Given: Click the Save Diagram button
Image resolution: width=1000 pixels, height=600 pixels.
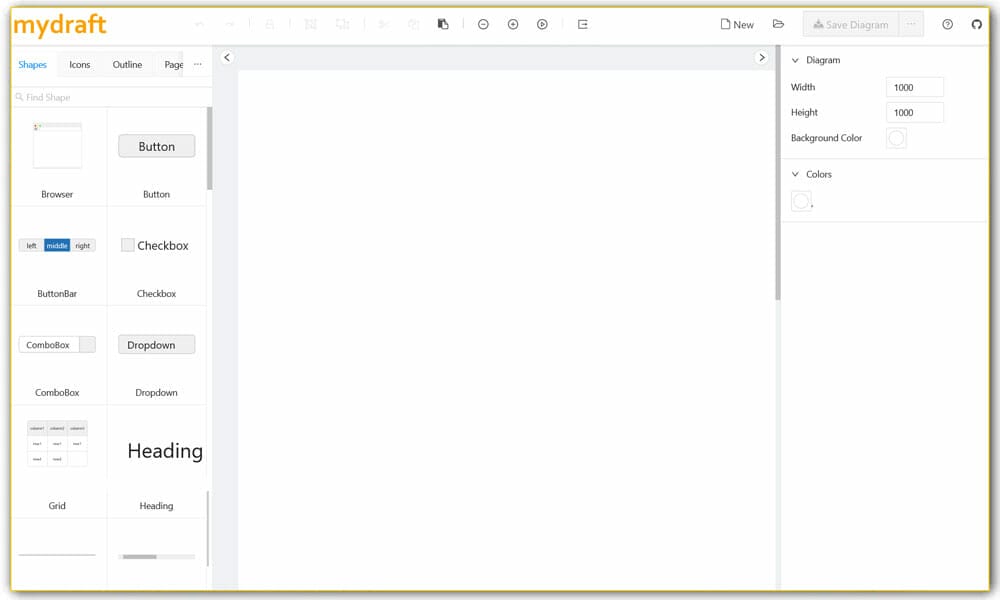Looking at the screenshot, I should pos(851,24).
